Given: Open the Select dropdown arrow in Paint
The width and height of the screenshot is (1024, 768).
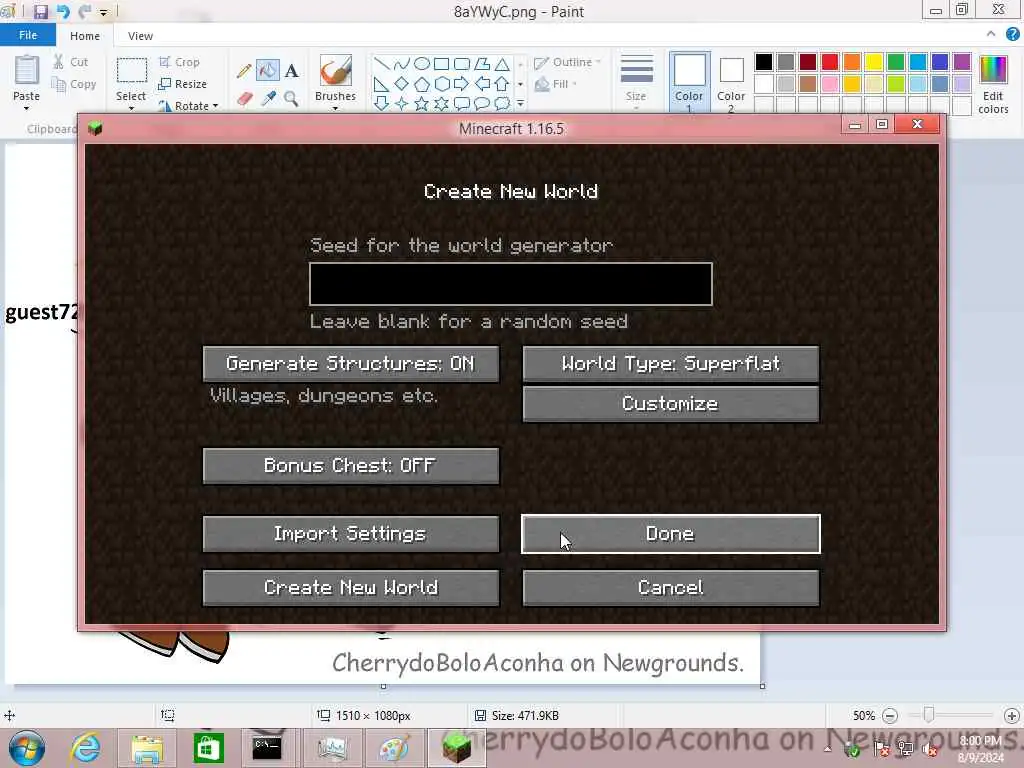Looking at the screenshot, I should point(131,106).
